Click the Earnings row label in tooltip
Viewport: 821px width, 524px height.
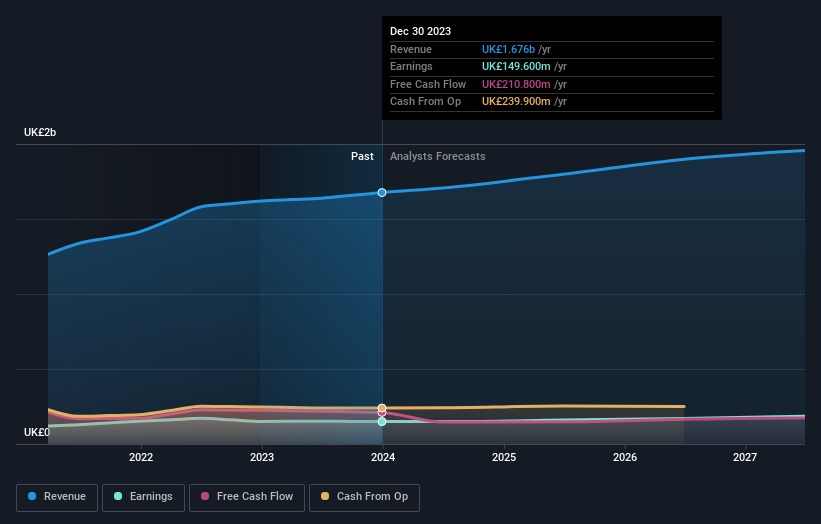tap(411, 66)
